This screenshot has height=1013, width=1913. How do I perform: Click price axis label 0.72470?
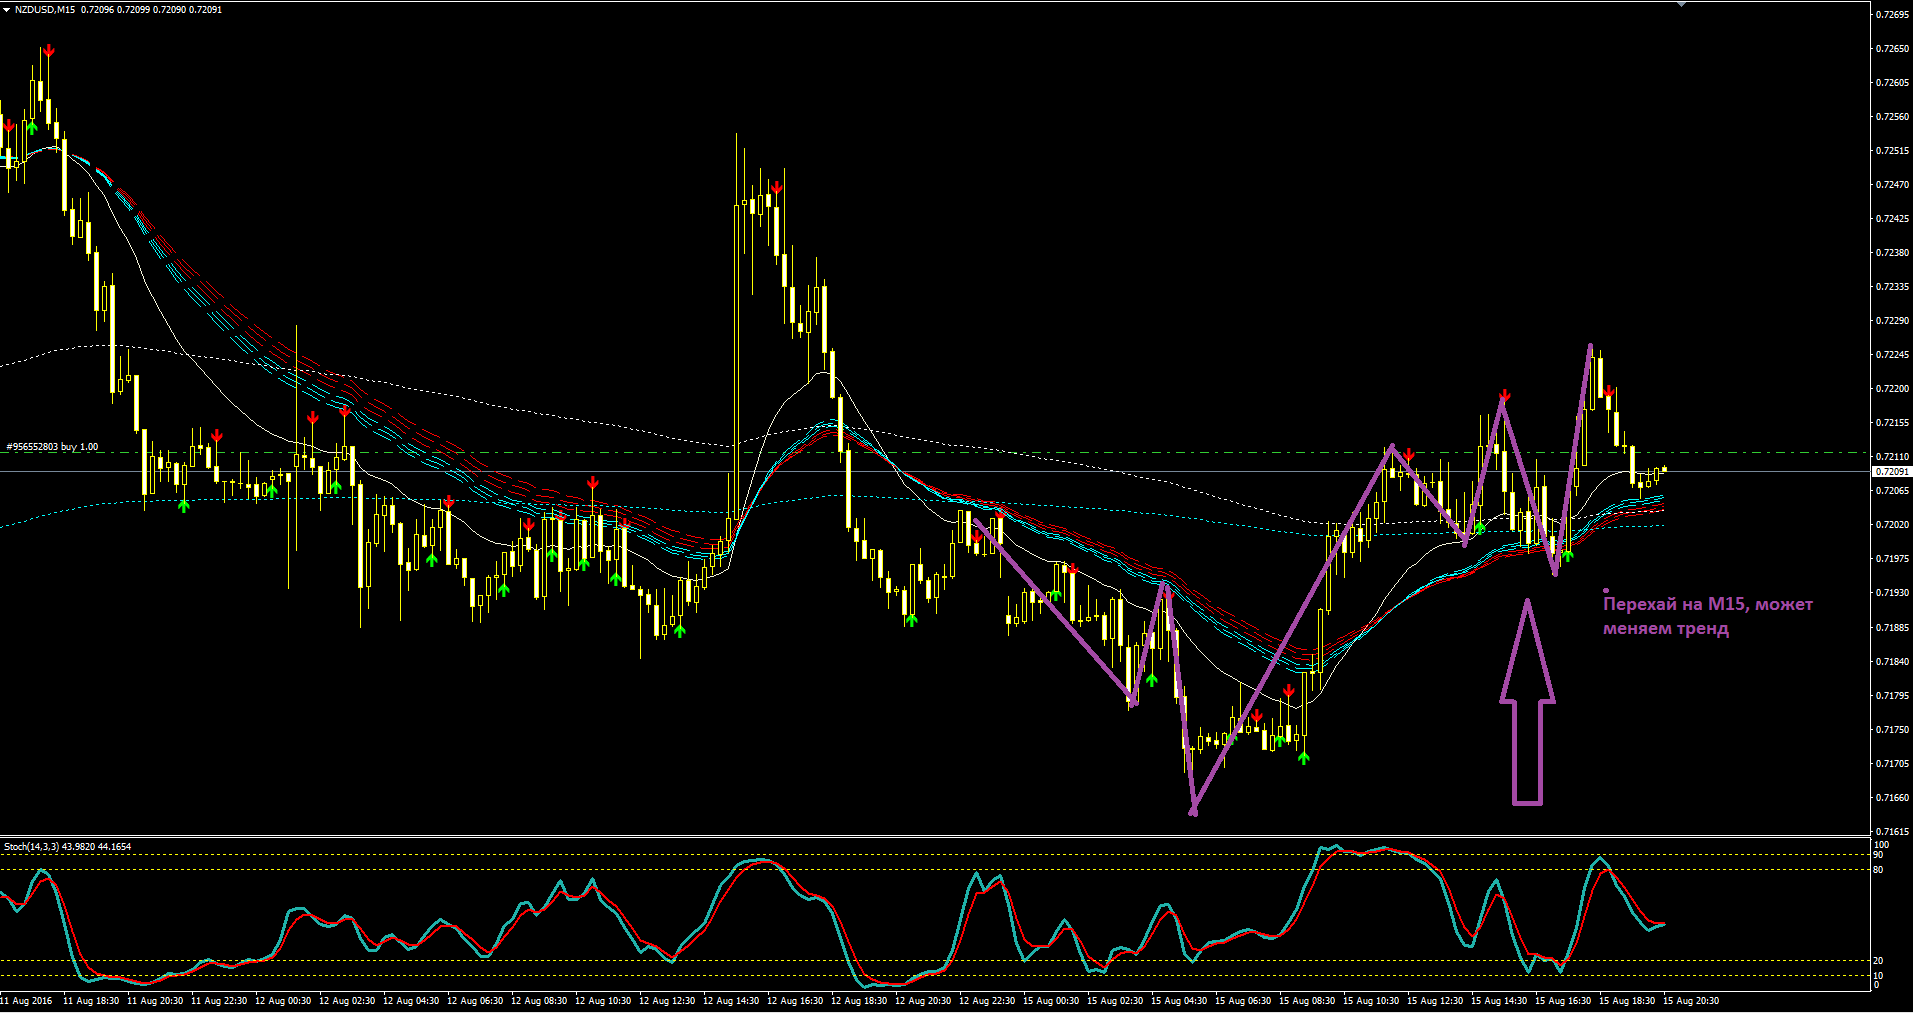tap(1892, 184)
